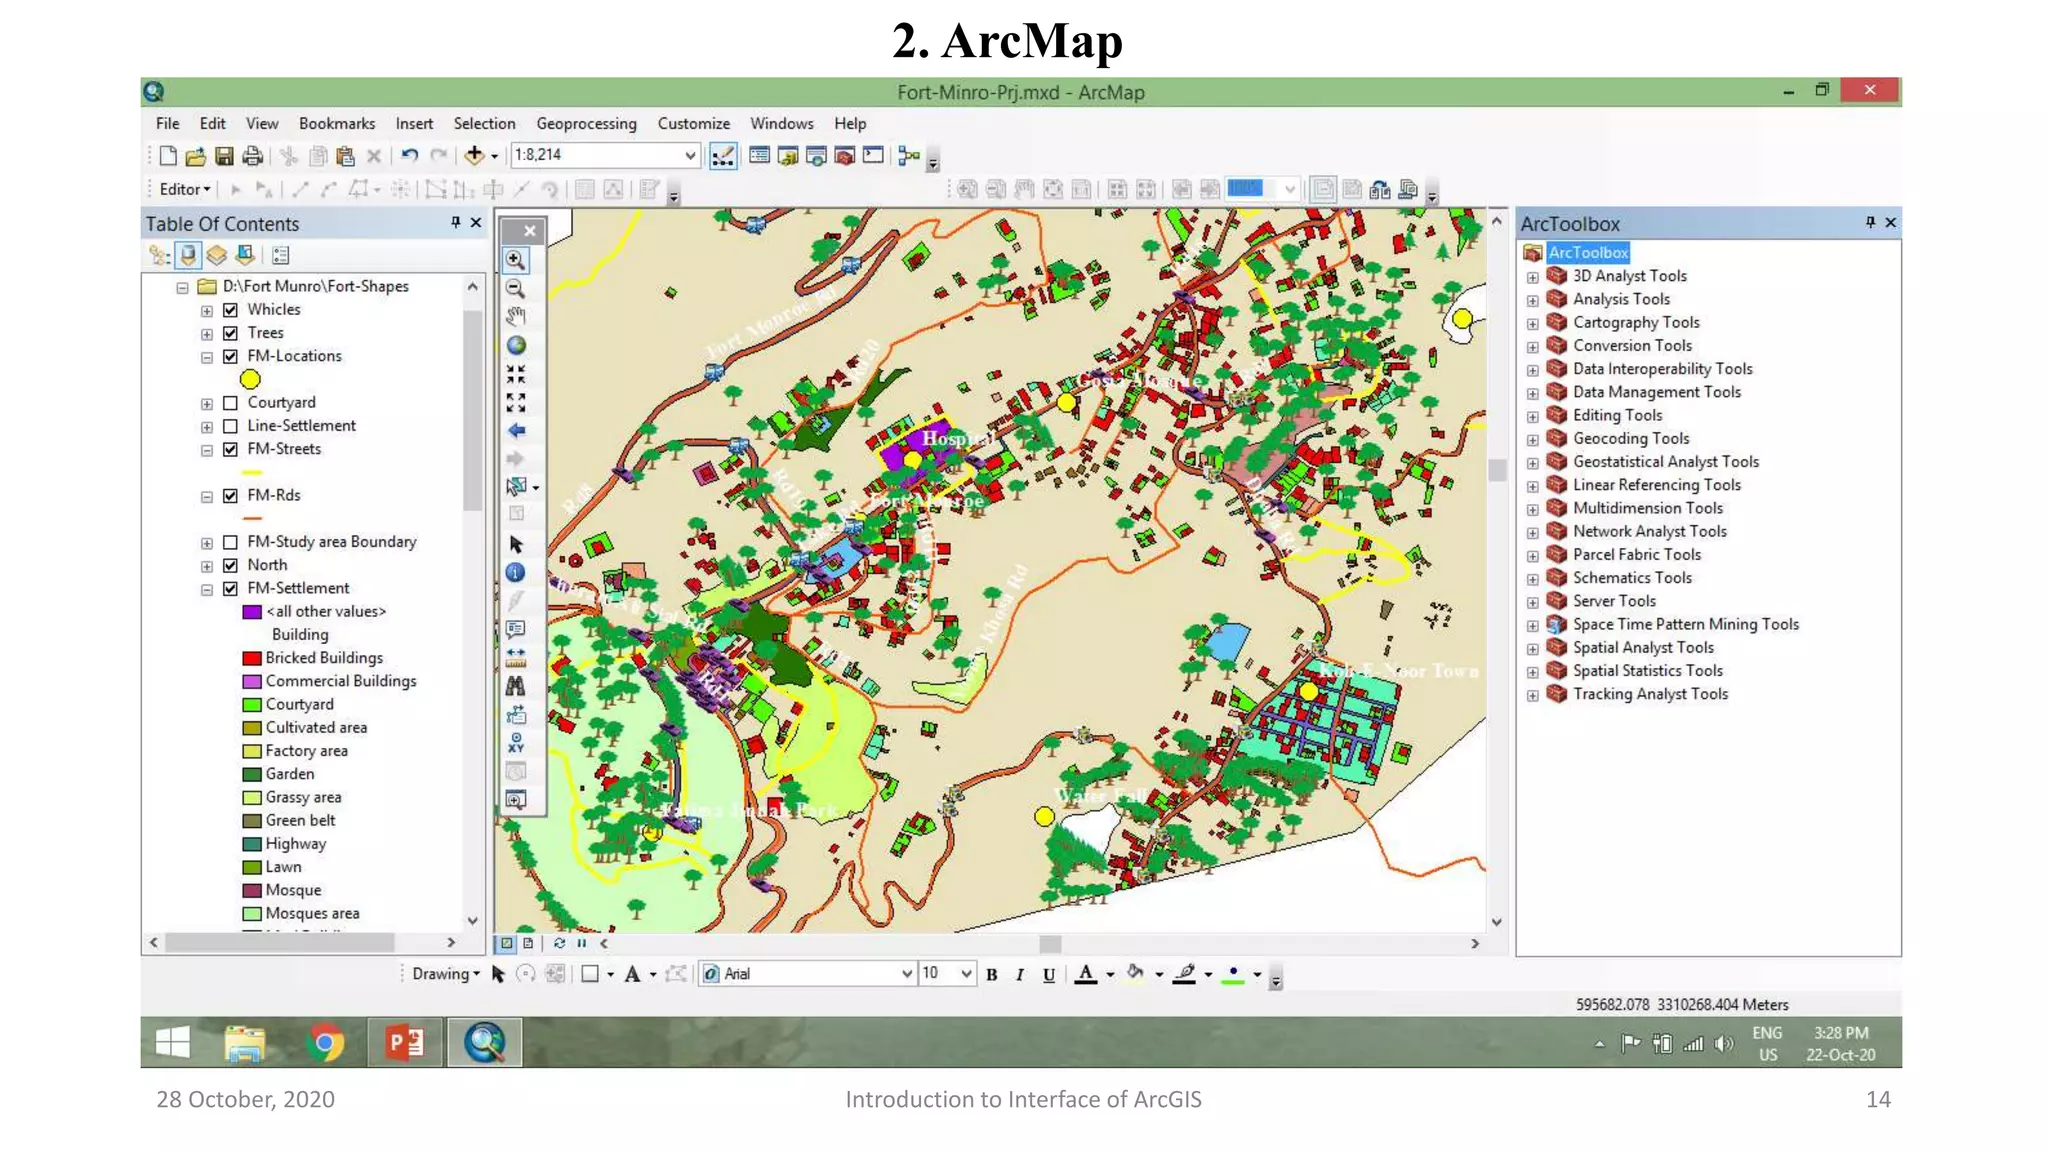2048x1152 pixels.
Task: Create a new map document icon
Action: (168, 156)
